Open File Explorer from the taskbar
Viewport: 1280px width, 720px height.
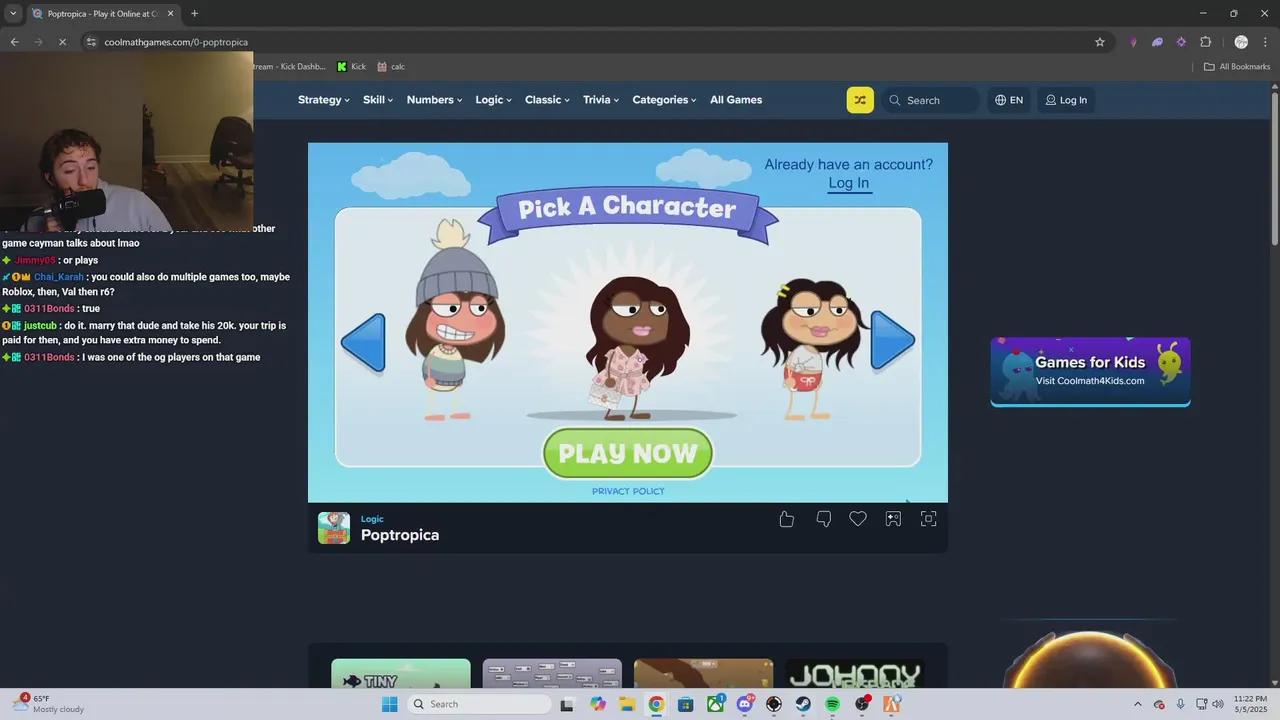[x=627, y=704]
